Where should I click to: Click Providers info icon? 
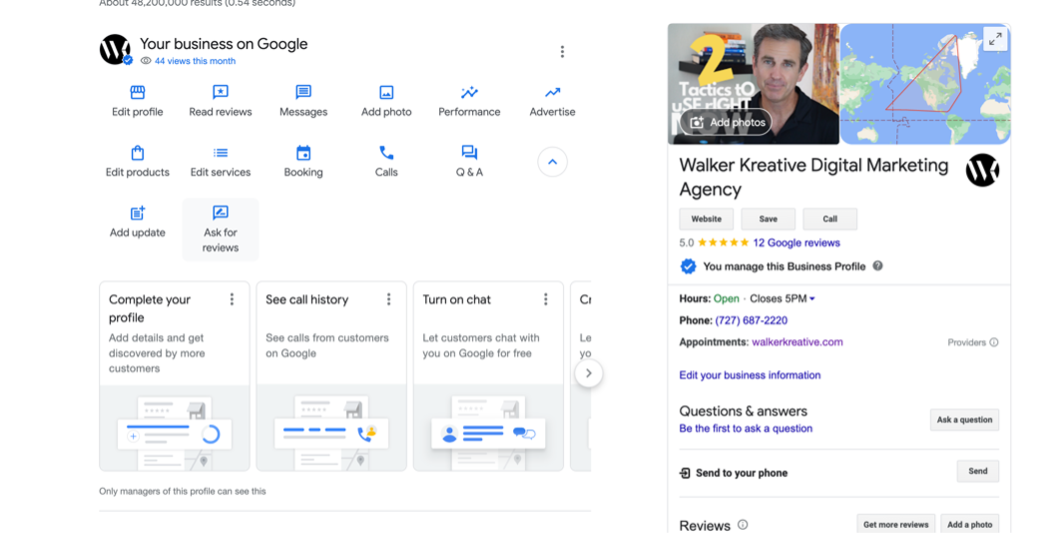click(994, 342)
